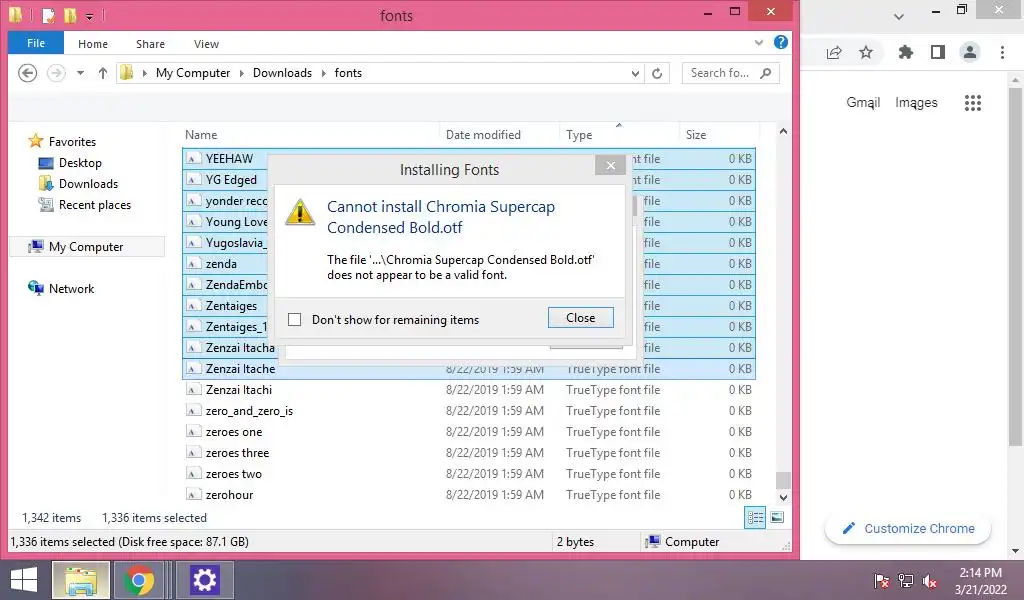The image size is (1024, 600).
Task: Select the zenda font file
Action: 221,264
